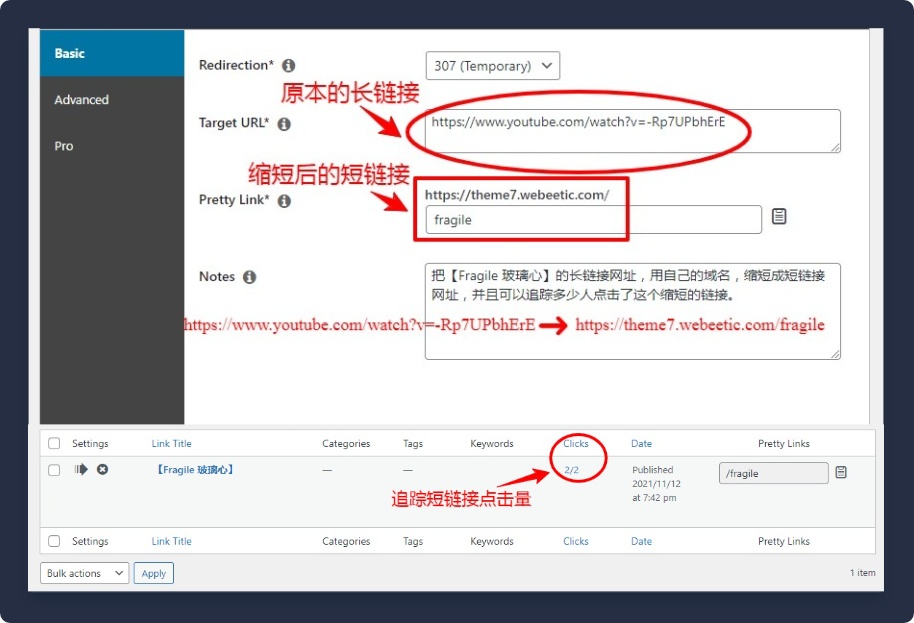914x623 pixels.
Task: Click the redirect arrow icon in Fragile row
Action: point(81,470)
